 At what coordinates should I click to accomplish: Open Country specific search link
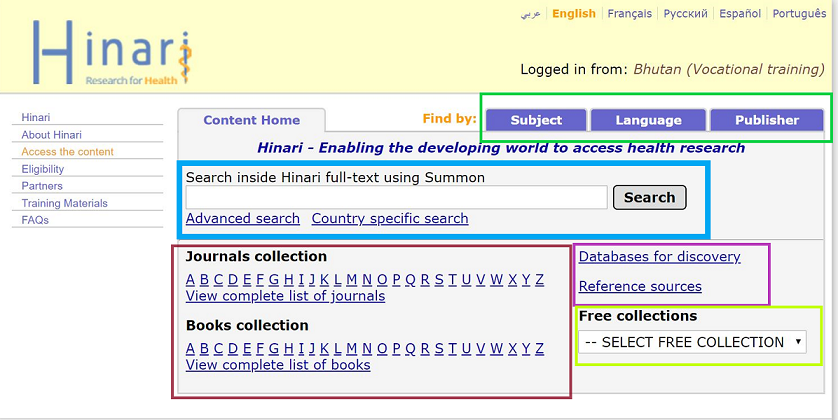pos(390,219)
